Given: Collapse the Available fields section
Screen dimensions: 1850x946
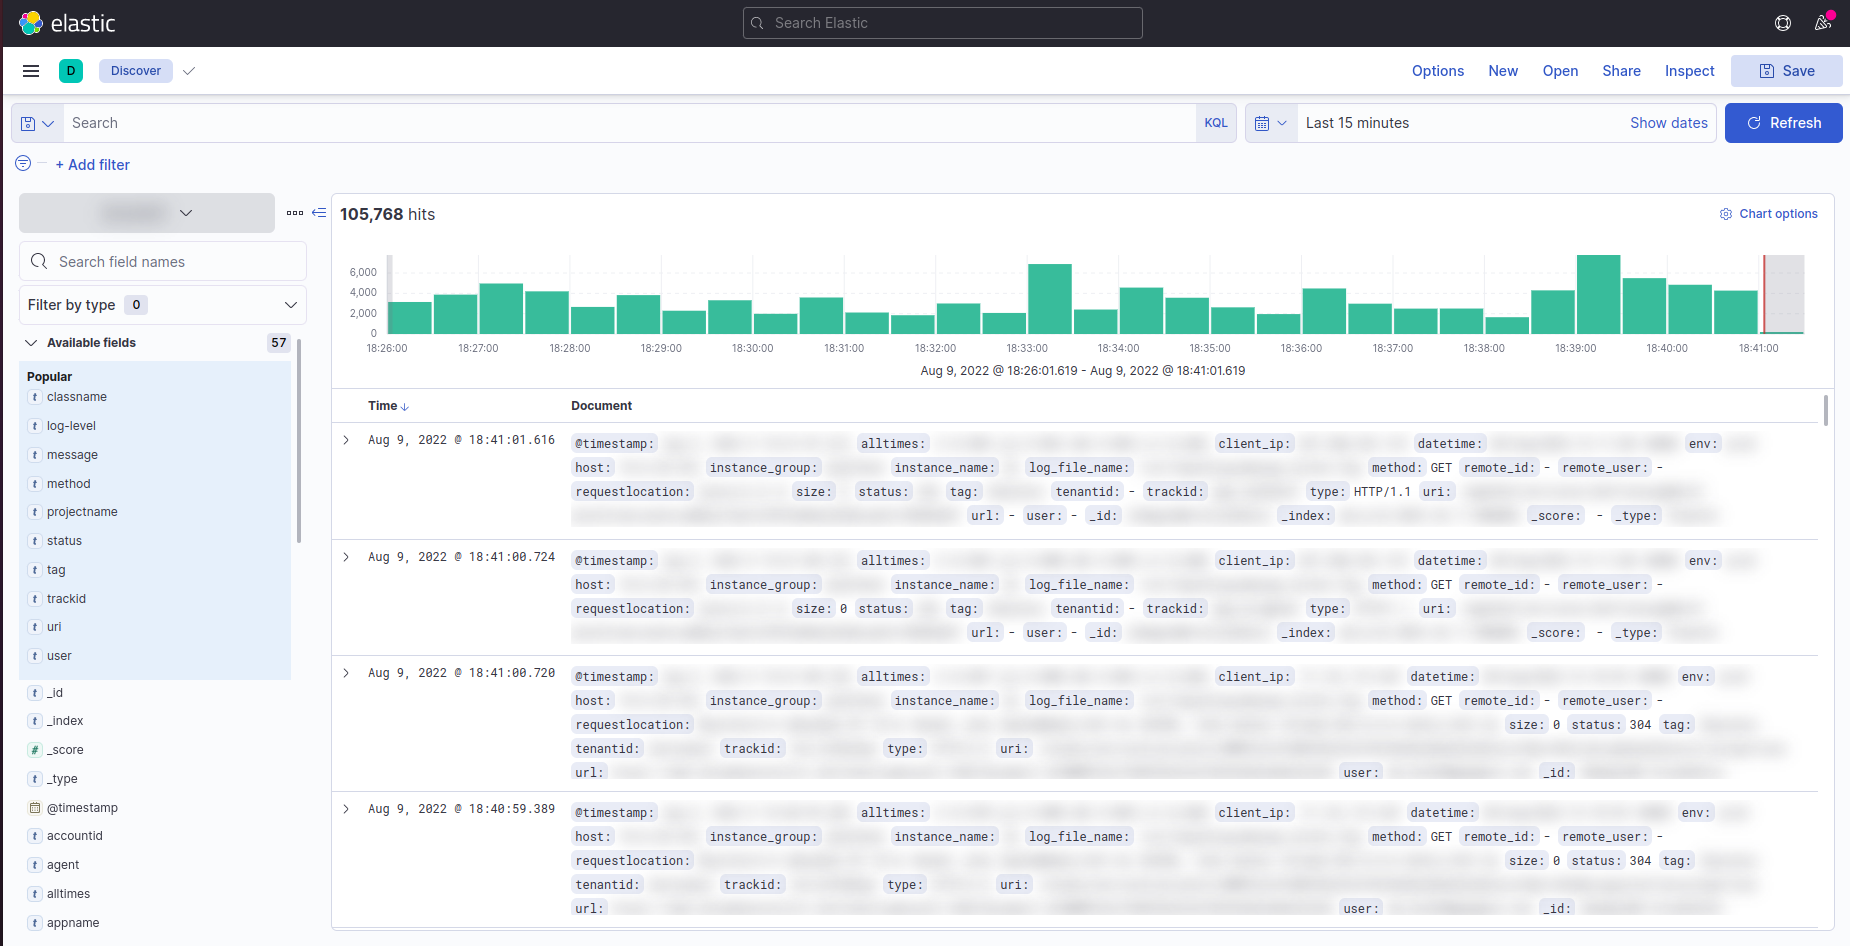Looking at the screenshot, I should tap(30, 342).
